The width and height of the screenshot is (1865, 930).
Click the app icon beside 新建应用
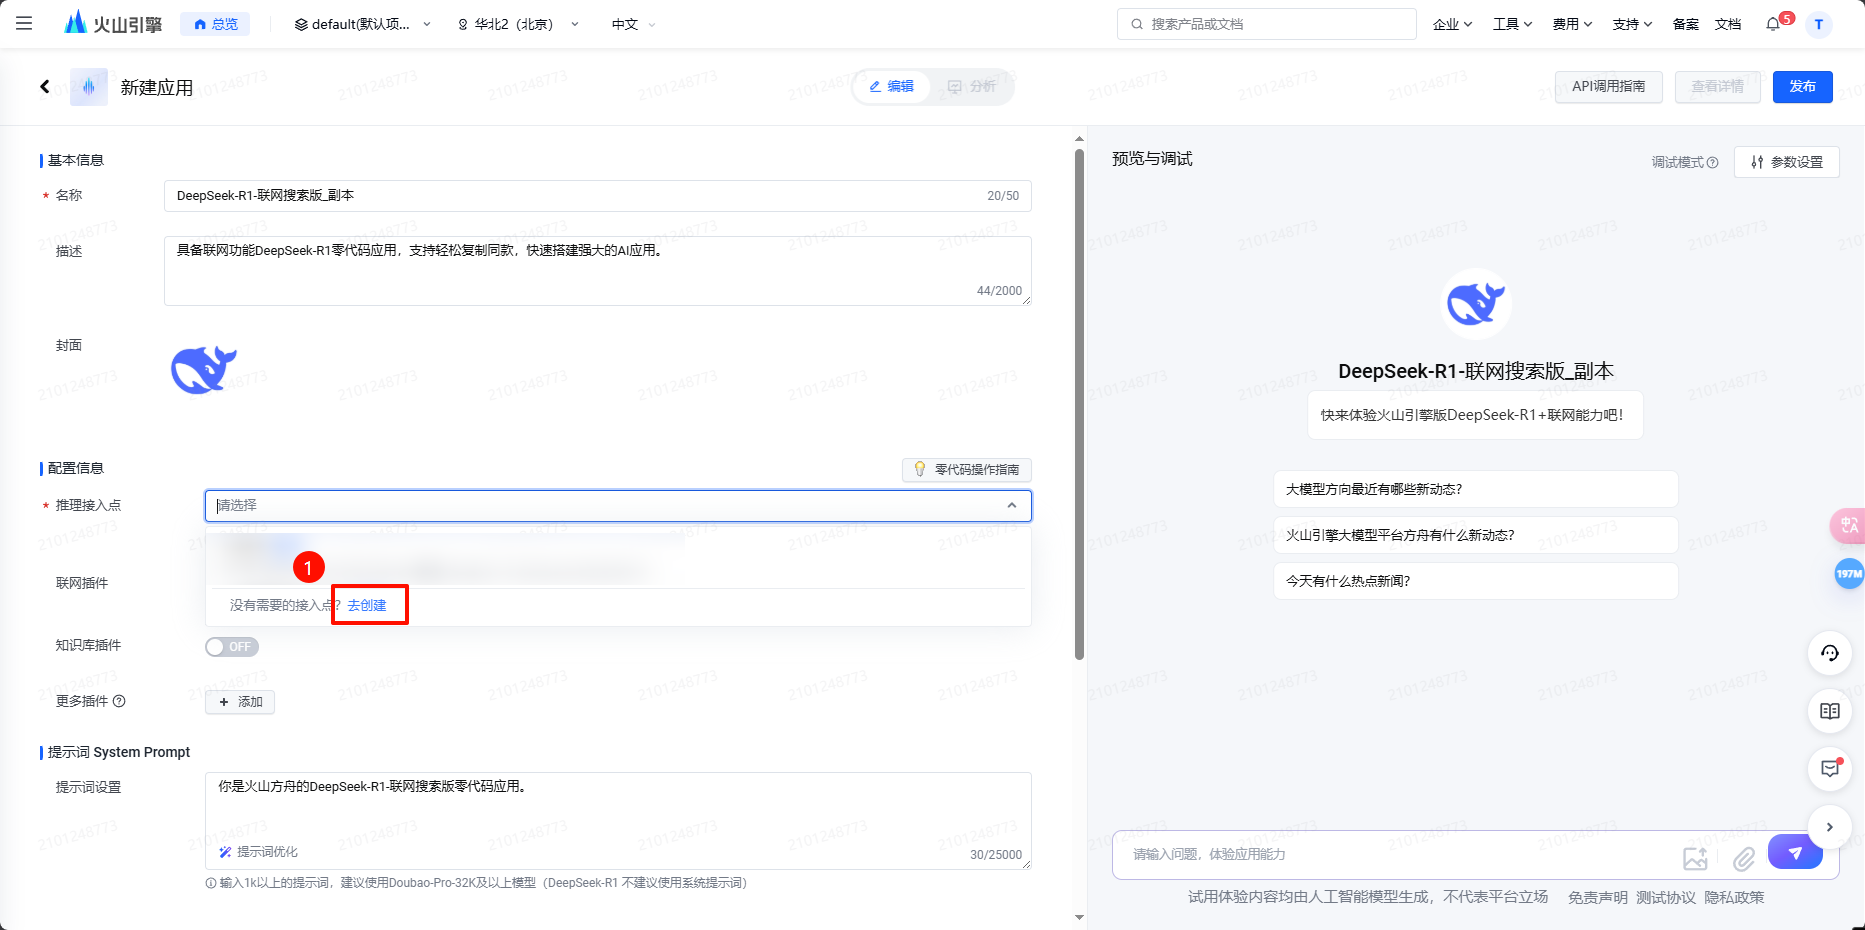click(x=89, y=87)
